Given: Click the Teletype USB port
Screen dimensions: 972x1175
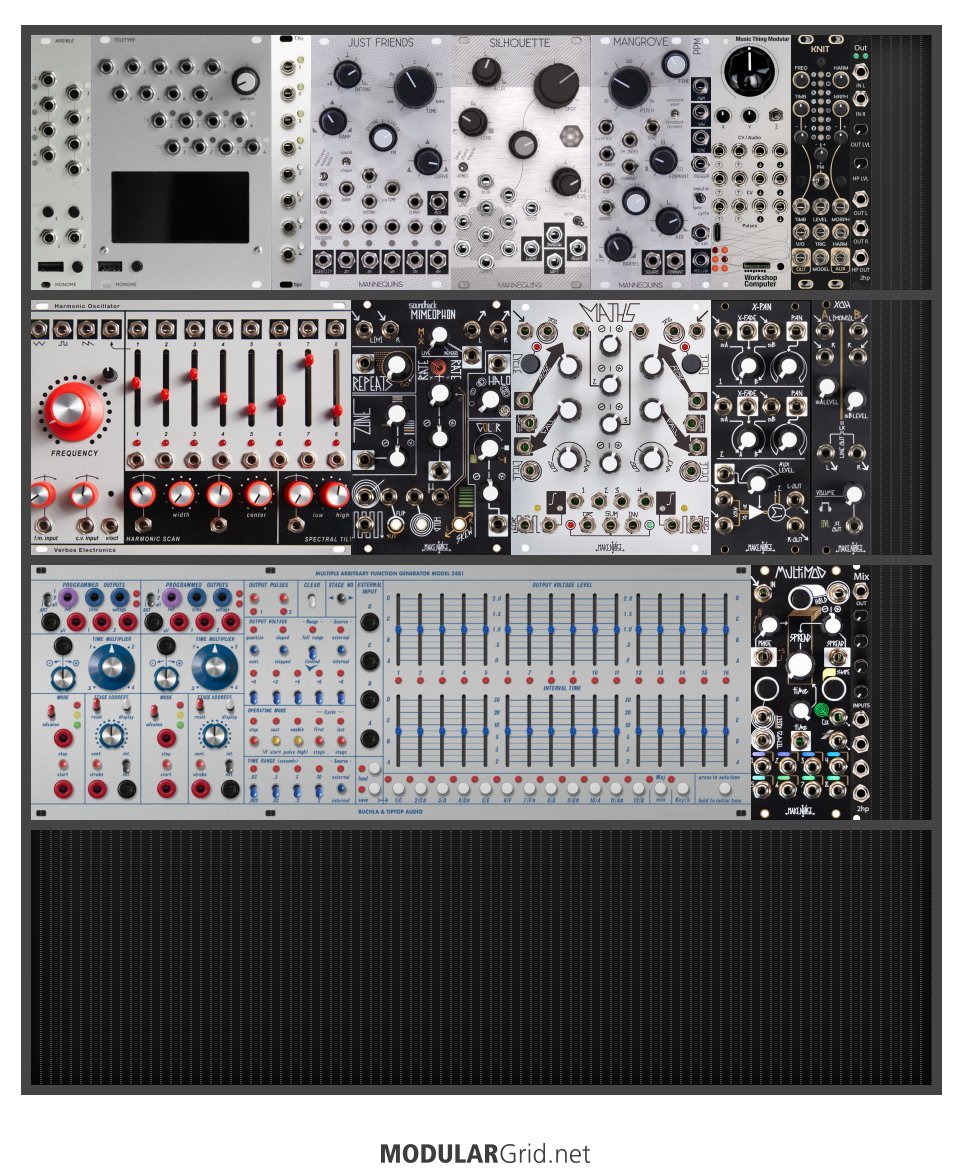Looking at the screenshot, I should tap(109, 266).
